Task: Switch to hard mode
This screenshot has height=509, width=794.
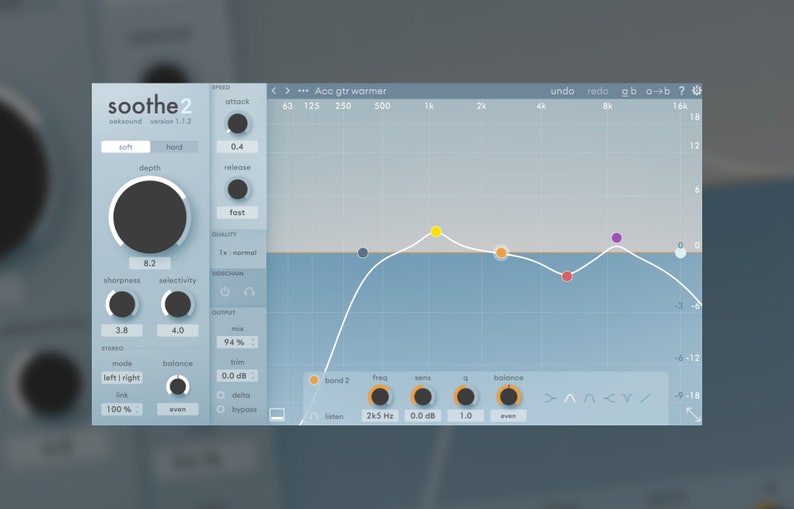Action: click(174, 147)
